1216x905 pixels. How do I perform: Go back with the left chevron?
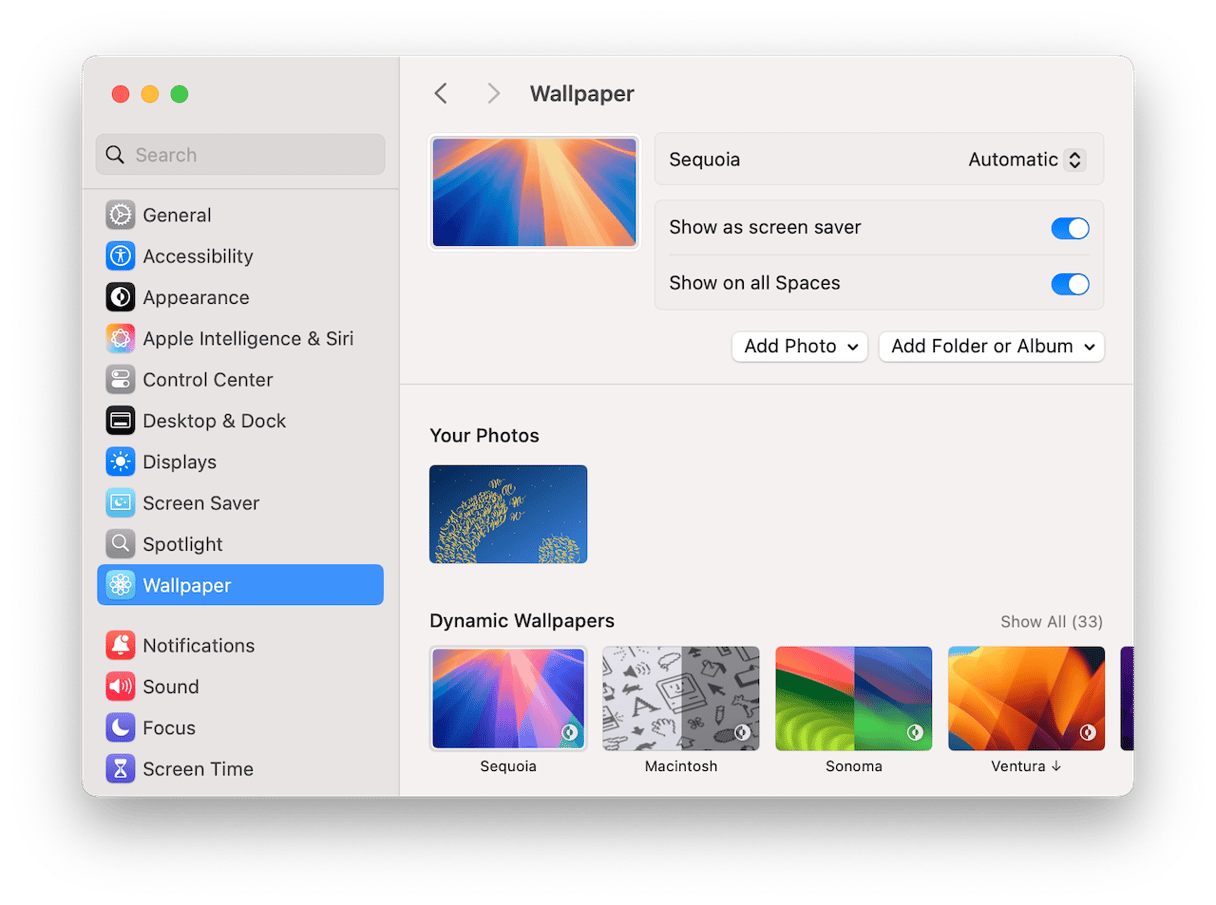441,94
